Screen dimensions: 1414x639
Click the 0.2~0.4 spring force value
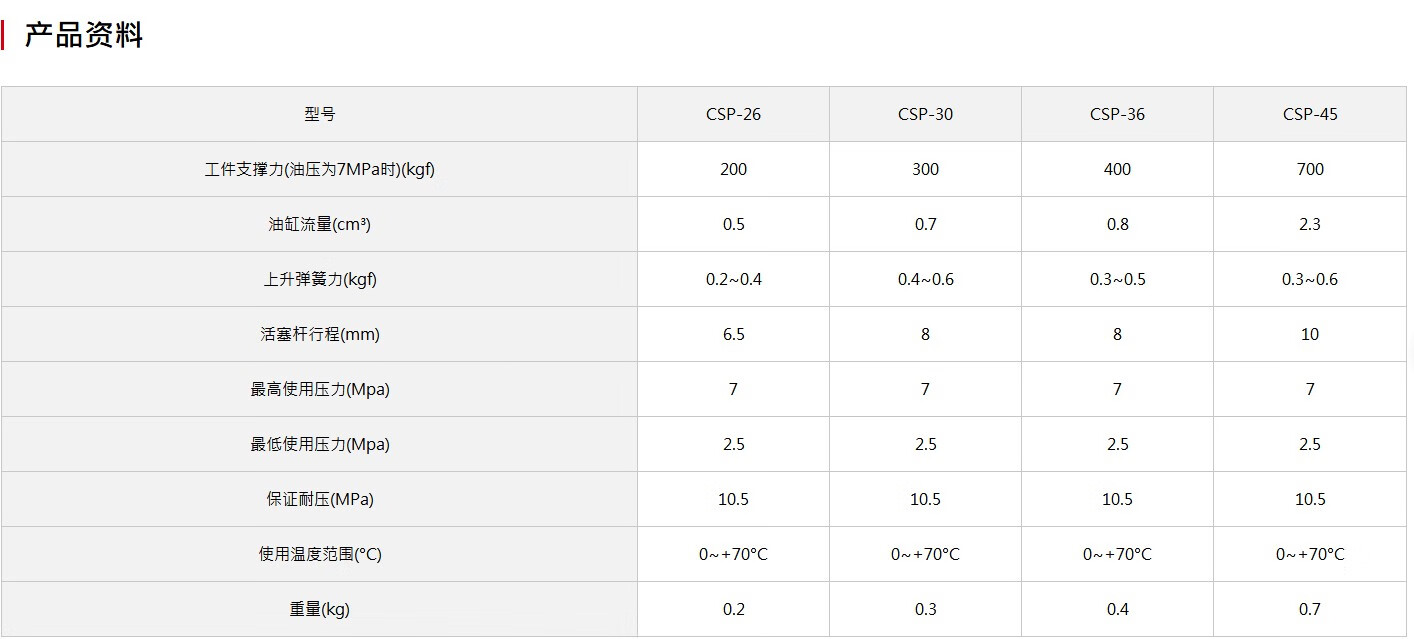click(x=733, y=279)
